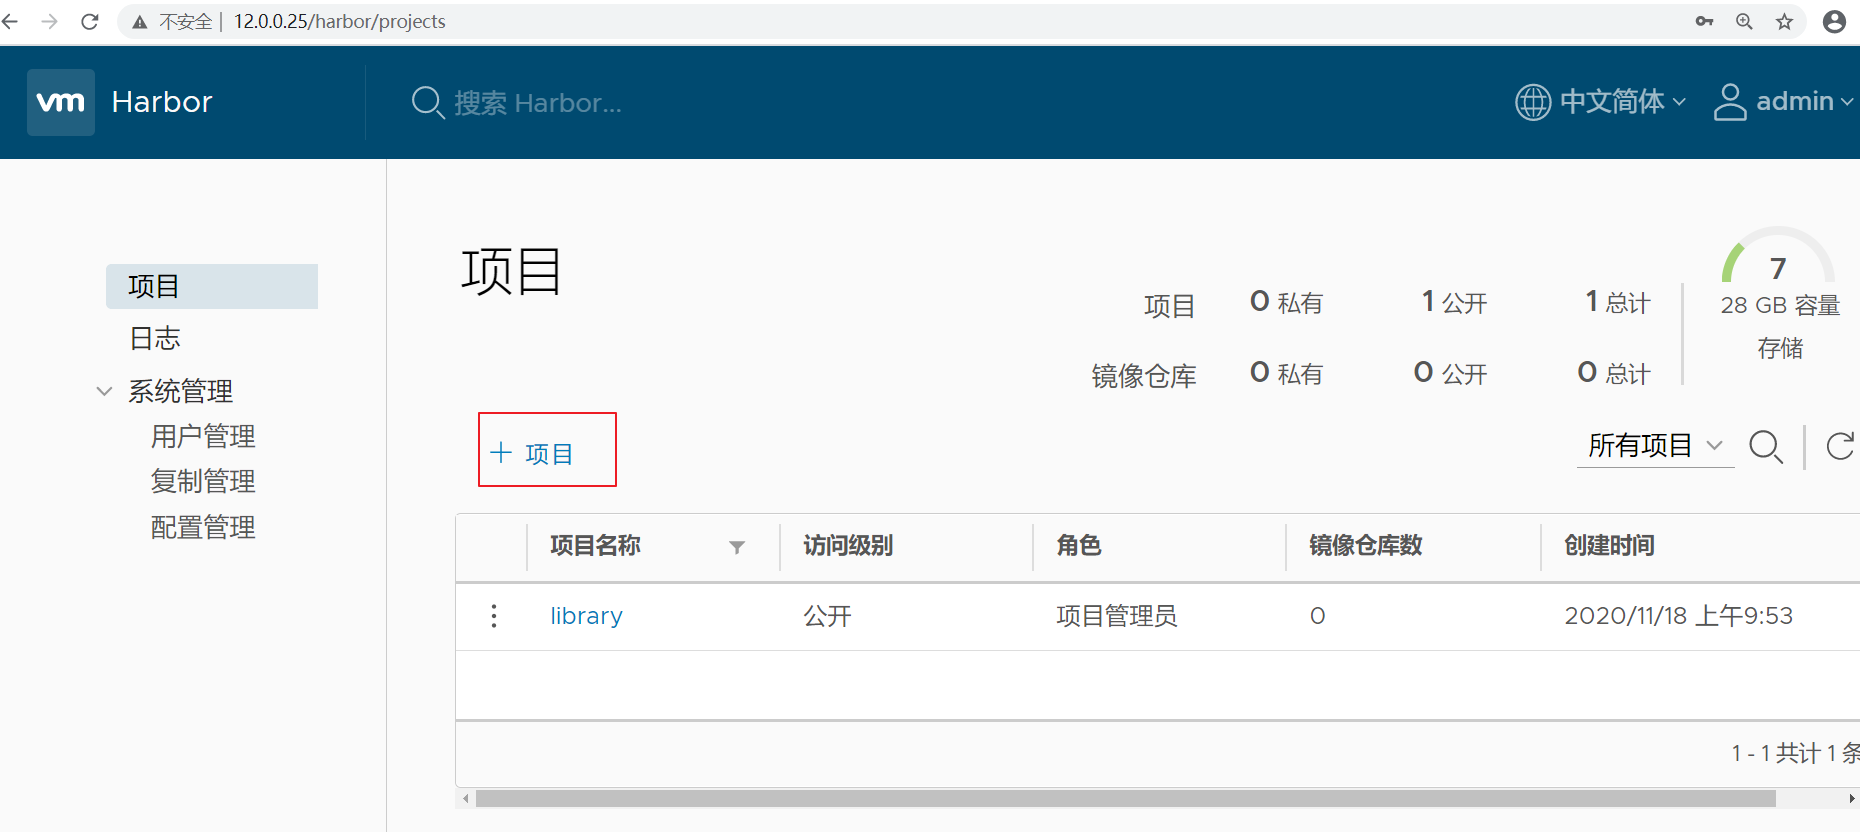Image resolution: width=1860 pixels, height=832 pixels.
Task: Click the 1 总计 project total
Action: tap(1618, 302)
